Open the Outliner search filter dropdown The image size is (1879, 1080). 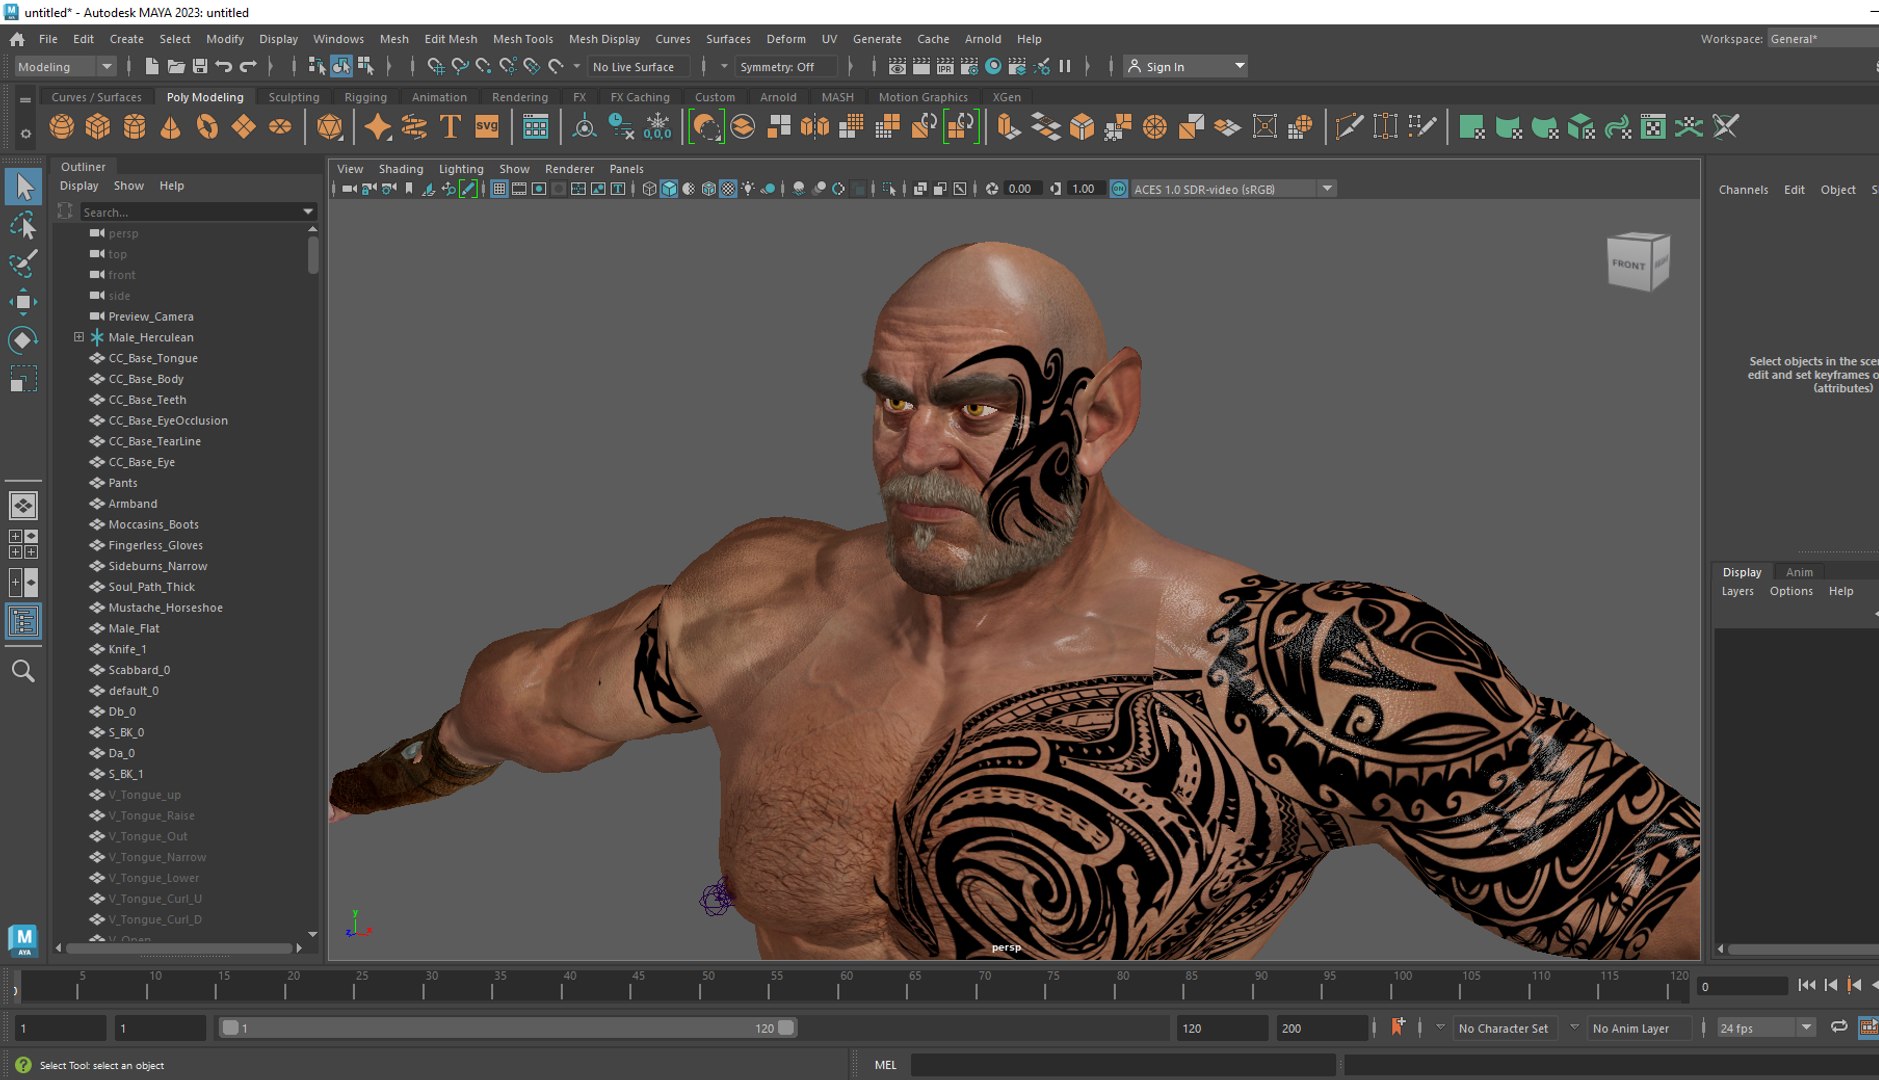coord(308,212)
